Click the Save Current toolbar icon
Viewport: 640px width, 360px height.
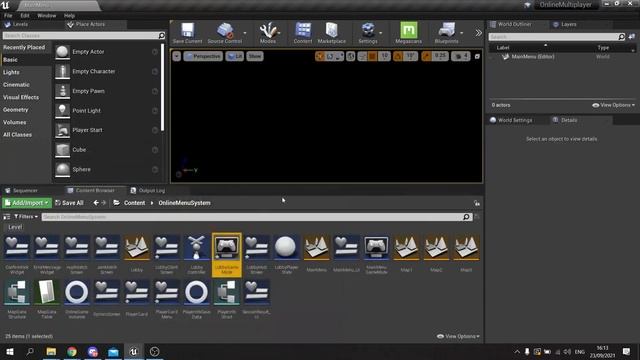pyautogui.click(x=187, y=30)
